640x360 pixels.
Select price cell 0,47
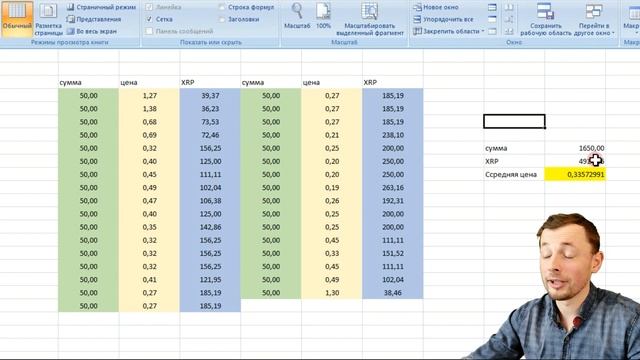[x=149, y=200]
